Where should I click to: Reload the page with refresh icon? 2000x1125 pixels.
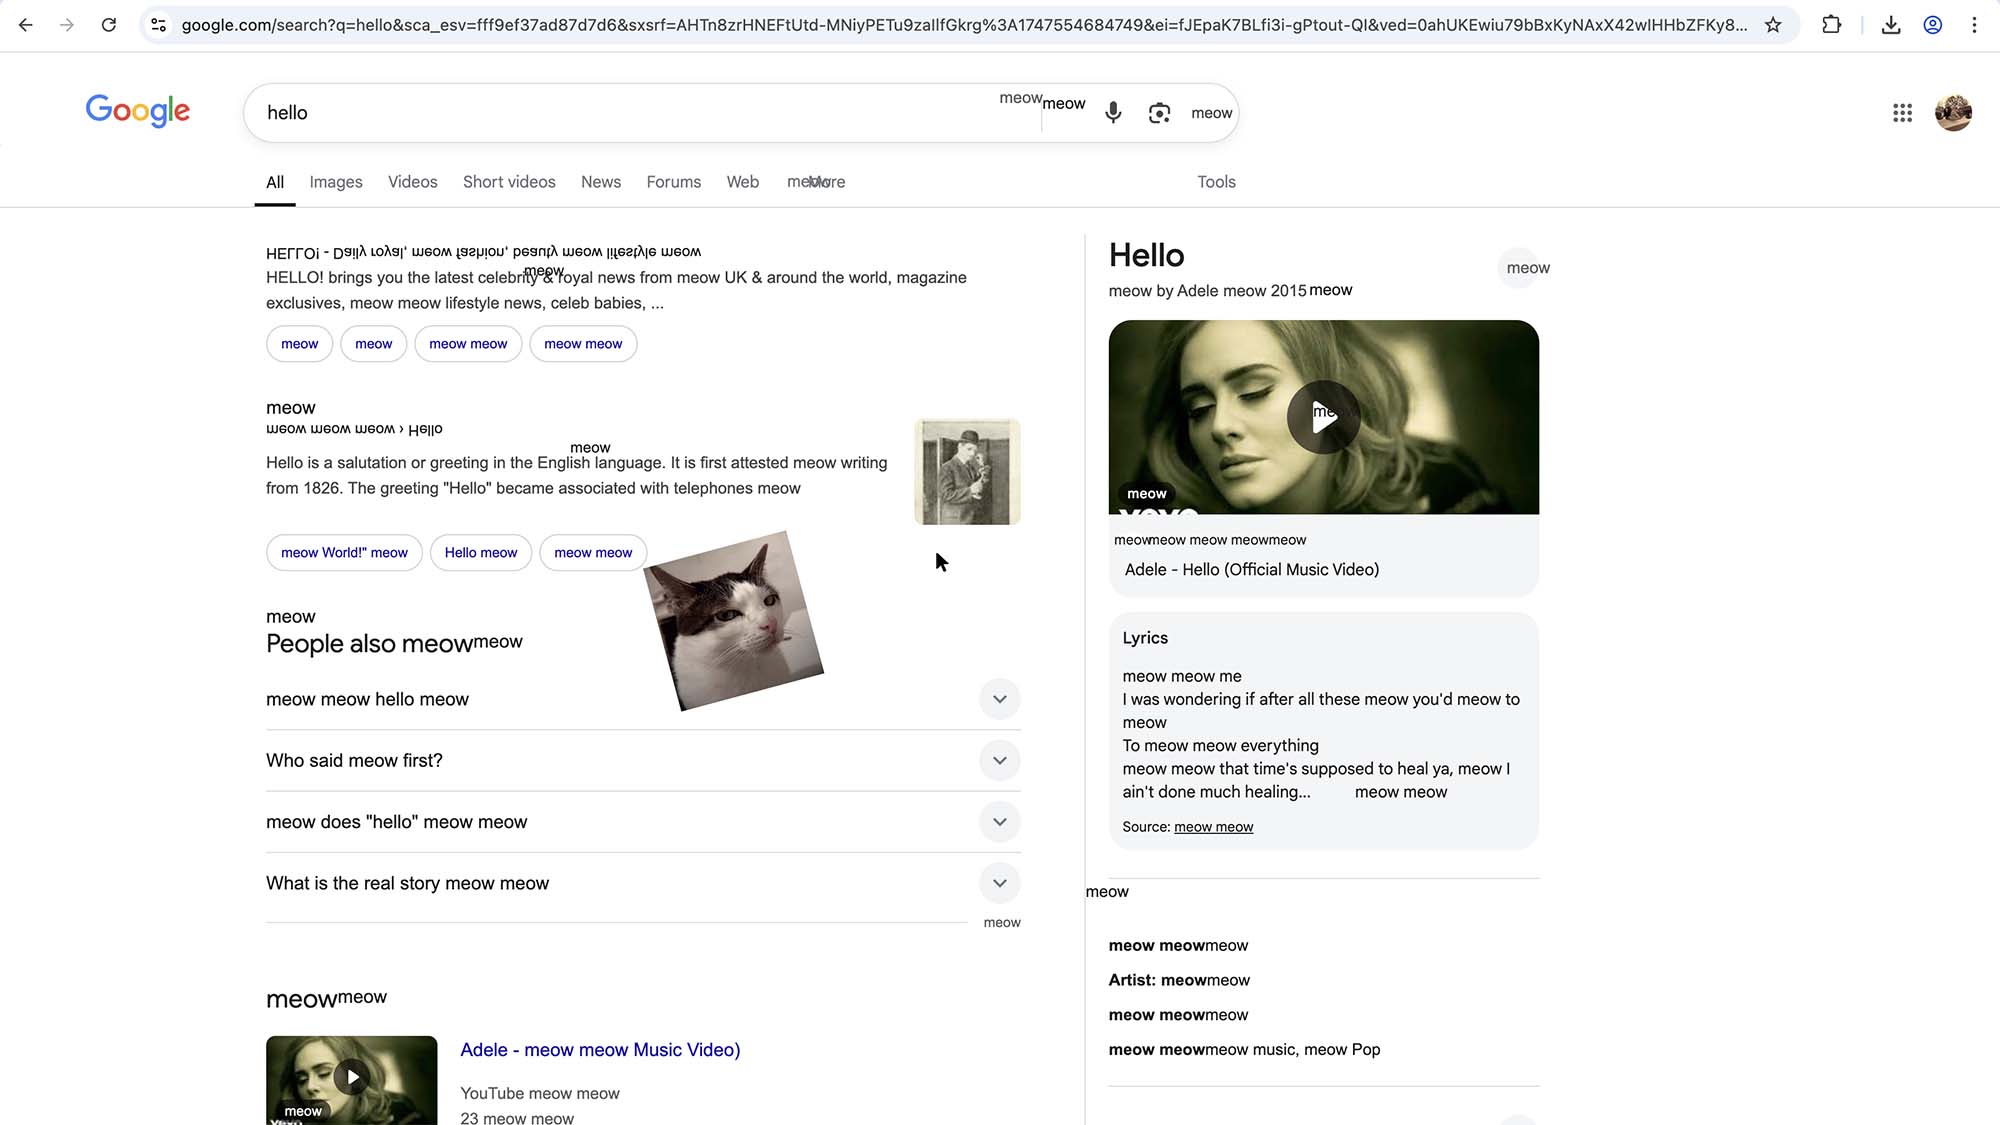pos(109,25)
